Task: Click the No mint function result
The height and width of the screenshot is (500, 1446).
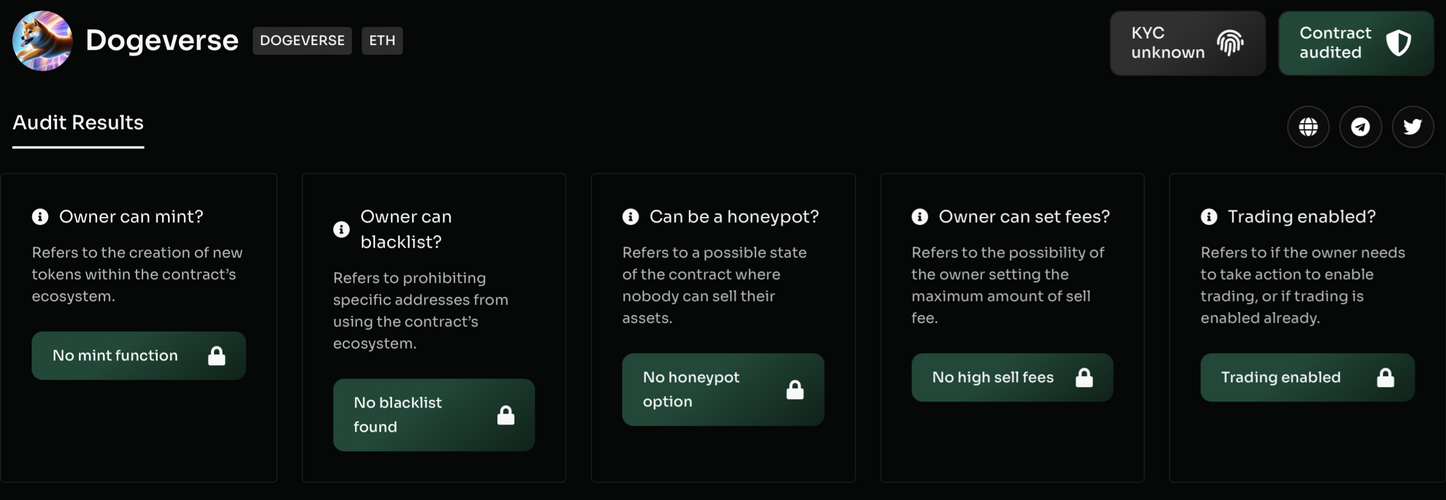Action: pyautogui.click(x=138, y=356)
